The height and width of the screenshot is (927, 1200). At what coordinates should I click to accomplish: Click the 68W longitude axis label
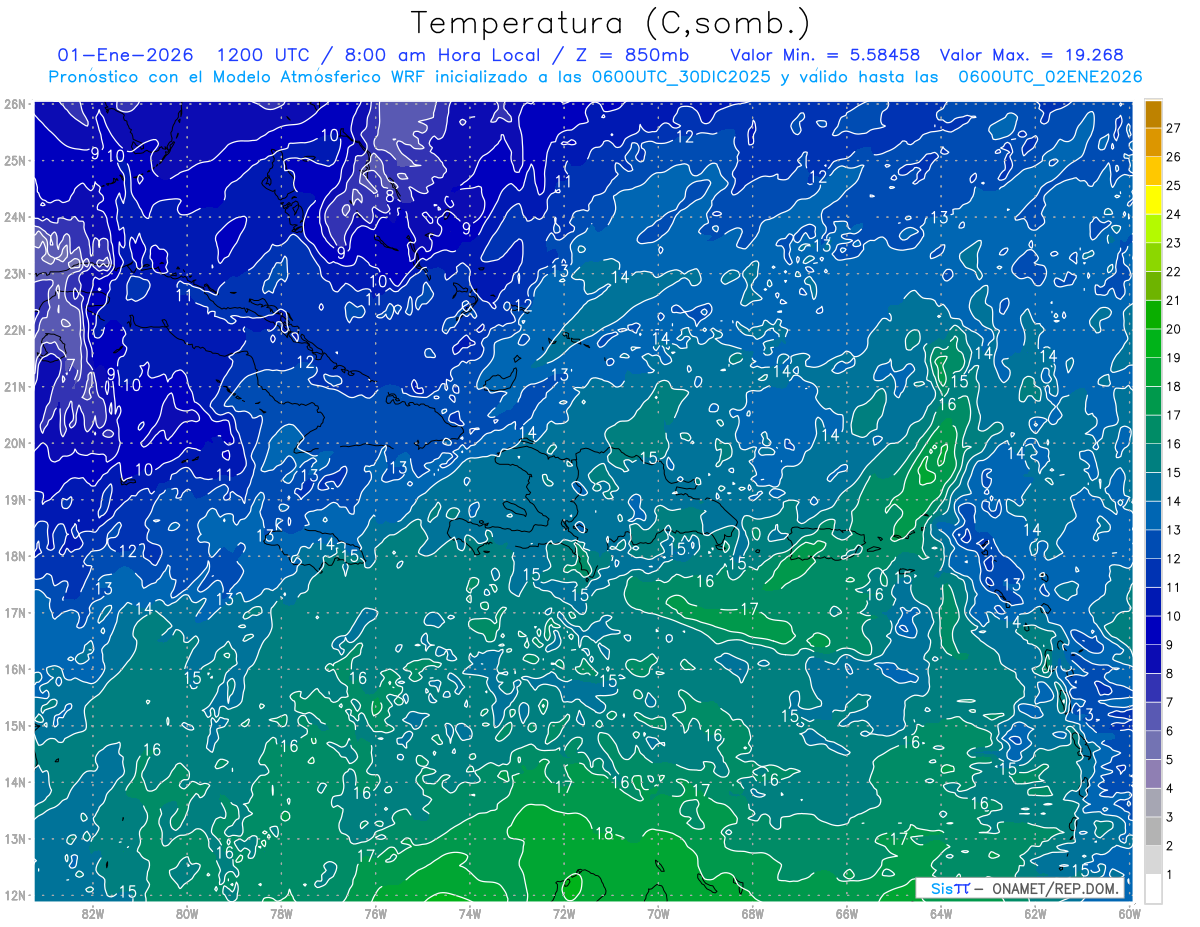[753, 913]
